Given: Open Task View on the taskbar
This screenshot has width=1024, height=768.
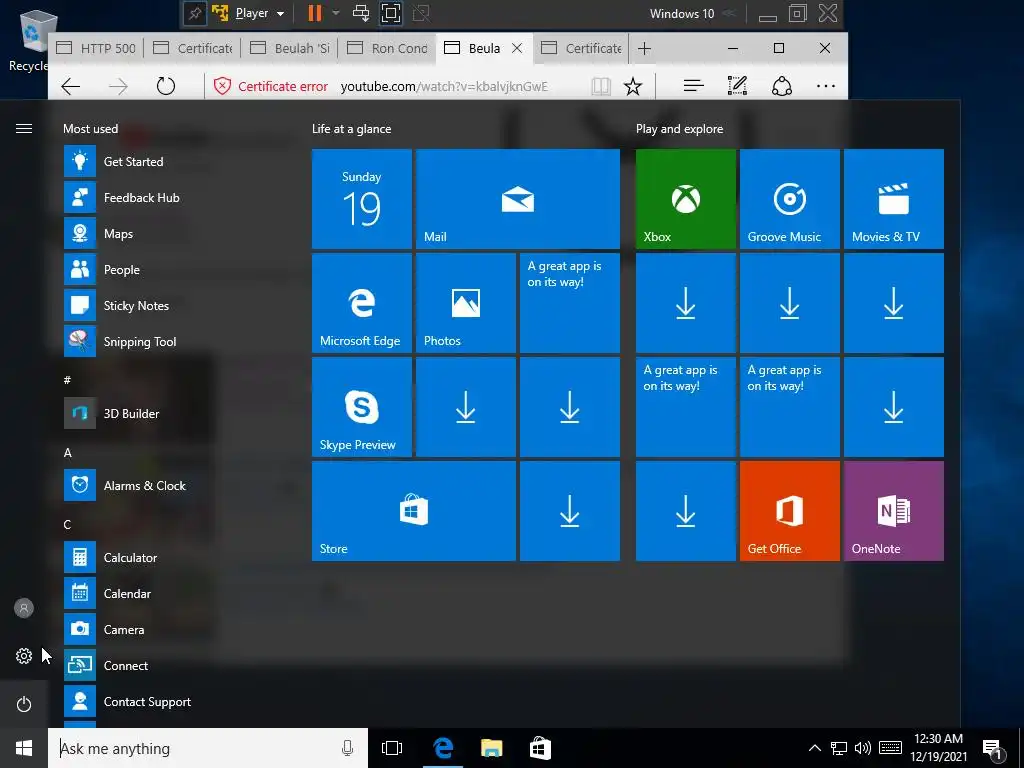Looking at the screenshot, I should [392, 748].
